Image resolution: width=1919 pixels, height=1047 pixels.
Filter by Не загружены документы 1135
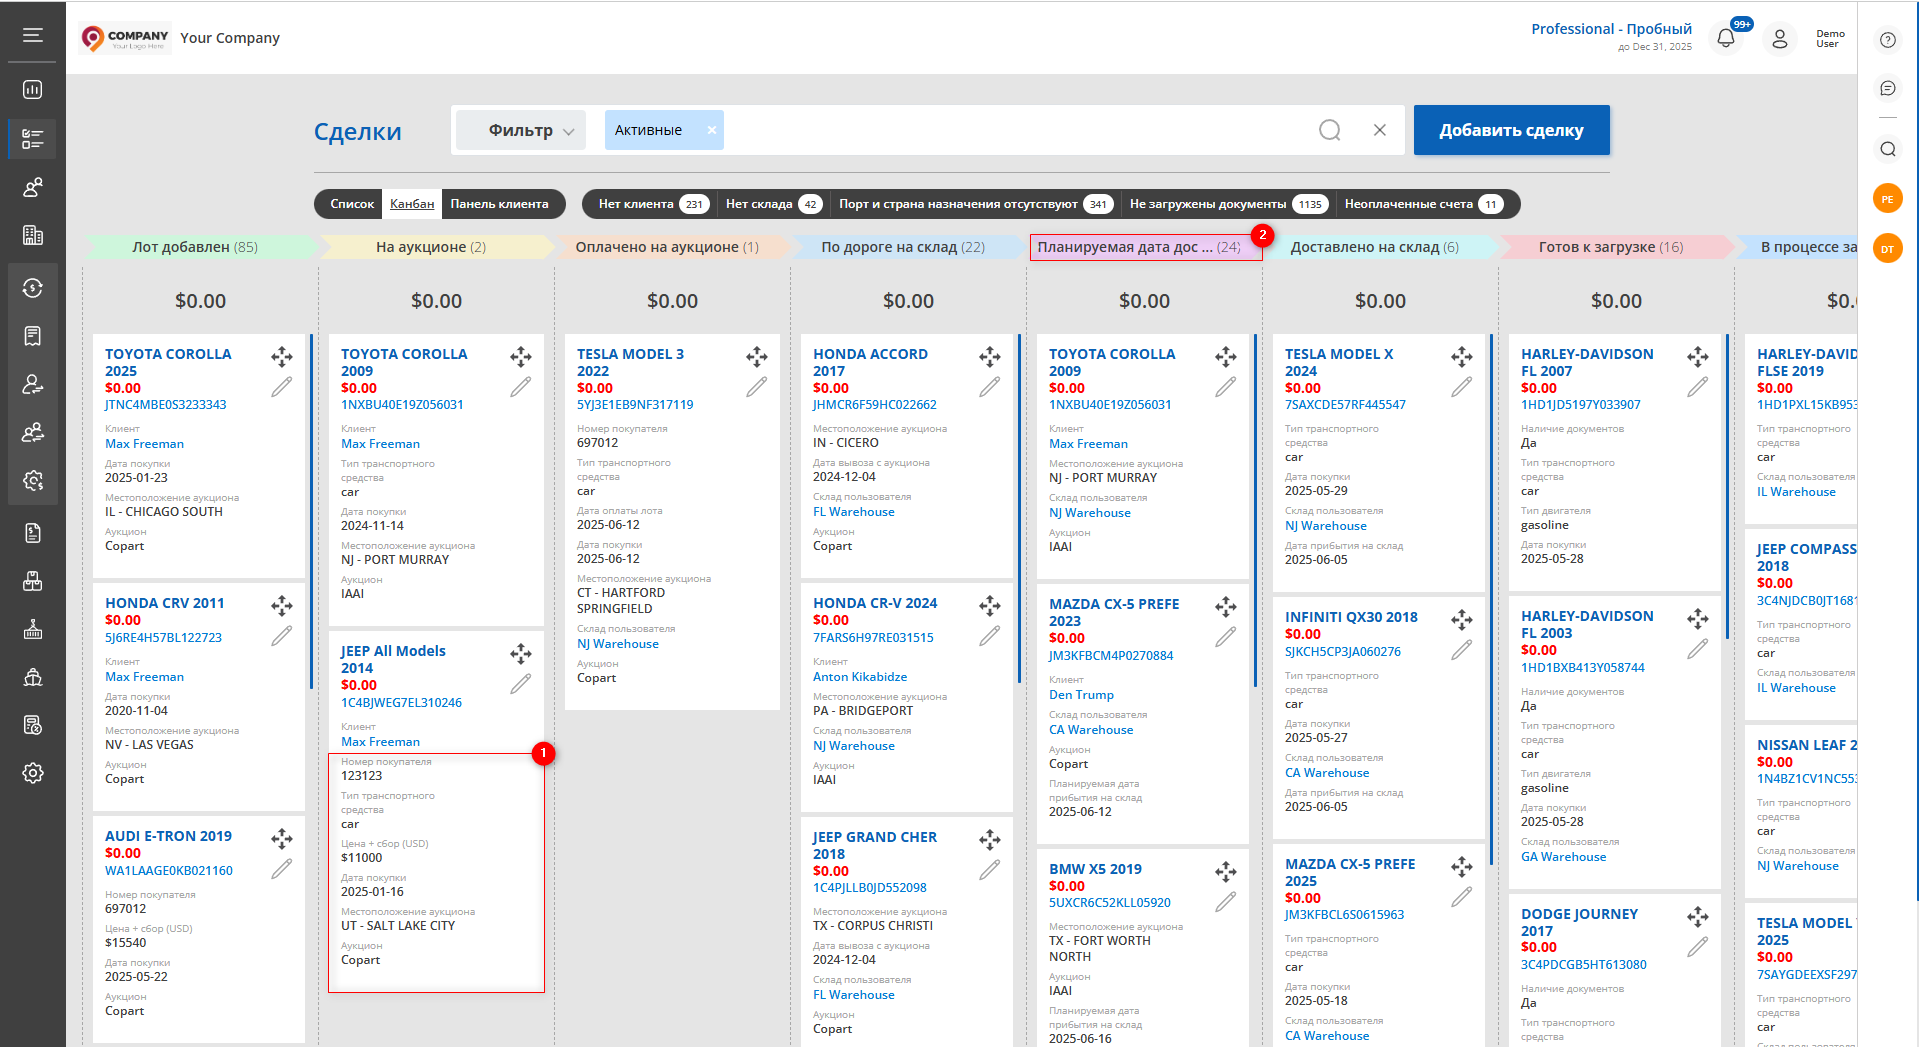click(x=1228, y=204)
